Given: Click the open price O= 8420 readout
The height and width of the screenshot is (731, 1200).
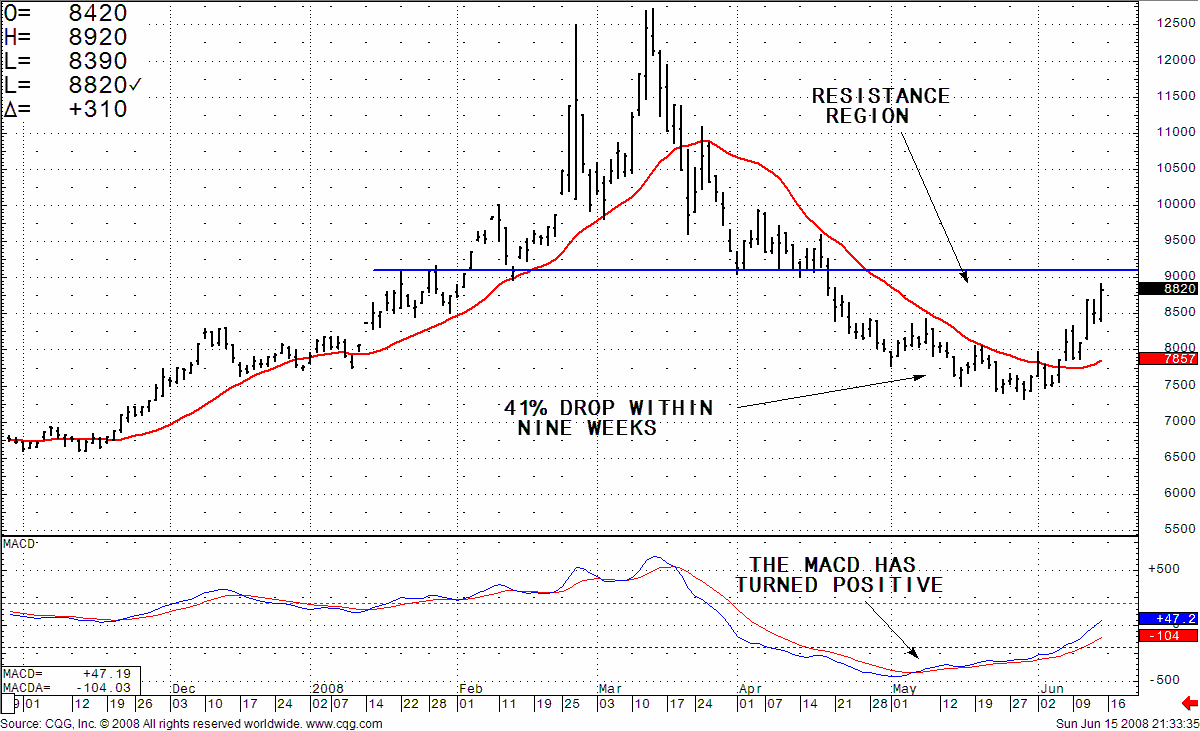Looking at the screenshot, I should coord(66,13).
